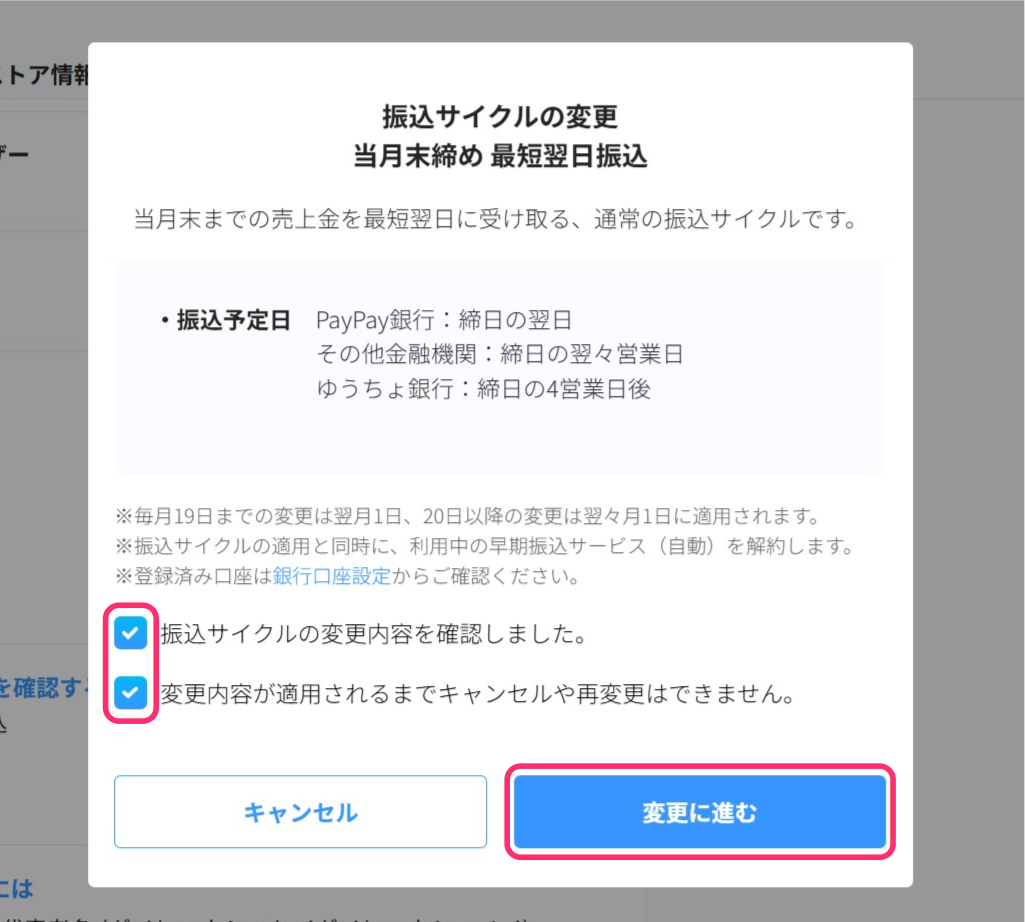The image size is (1025, 922).
Task: Click the note about 毎月19日までの変更
Action: coord(468,516)
